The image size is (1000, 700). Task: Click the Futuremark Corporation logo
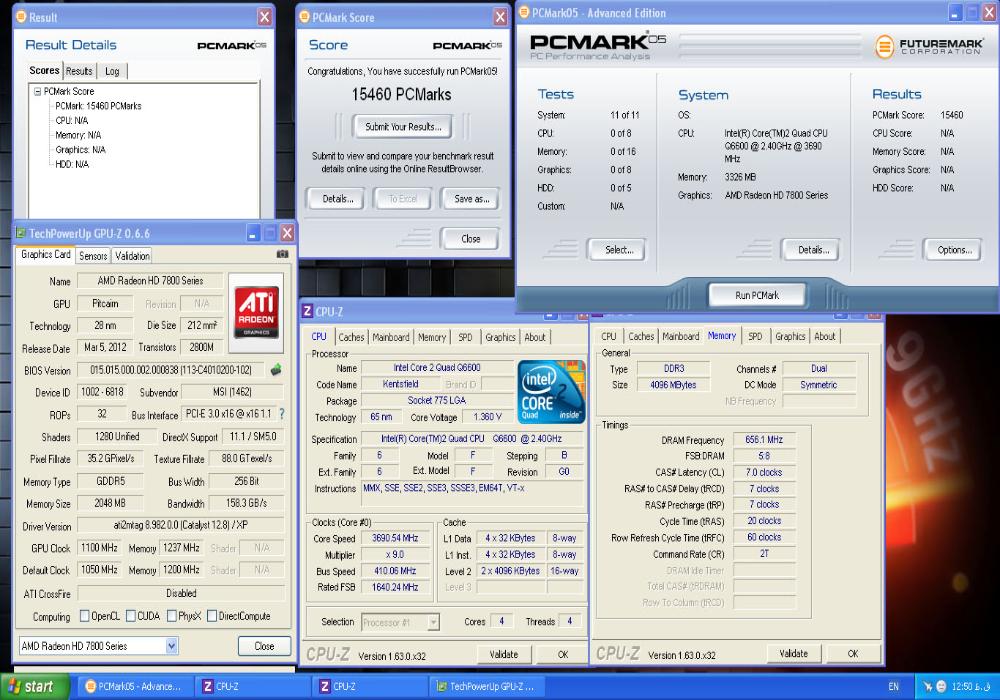click(928, 46)
